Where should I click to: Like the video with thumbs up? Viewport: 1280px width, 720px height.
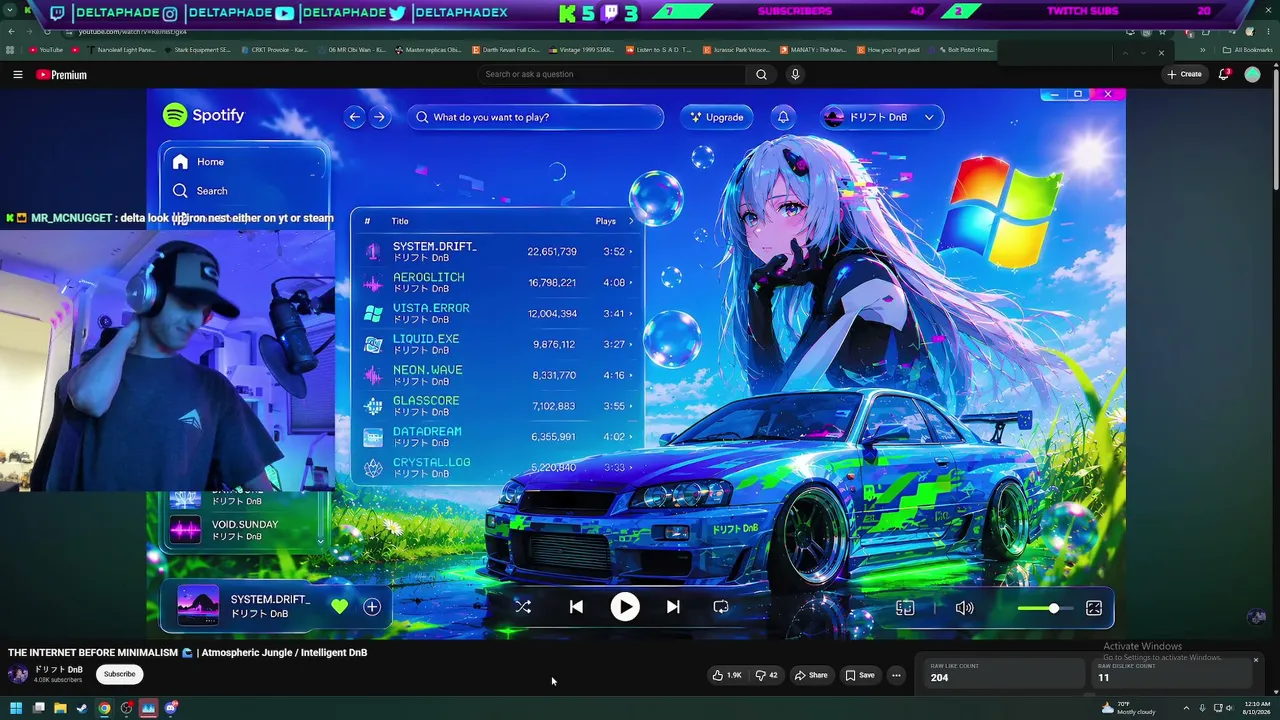[726, 675]
